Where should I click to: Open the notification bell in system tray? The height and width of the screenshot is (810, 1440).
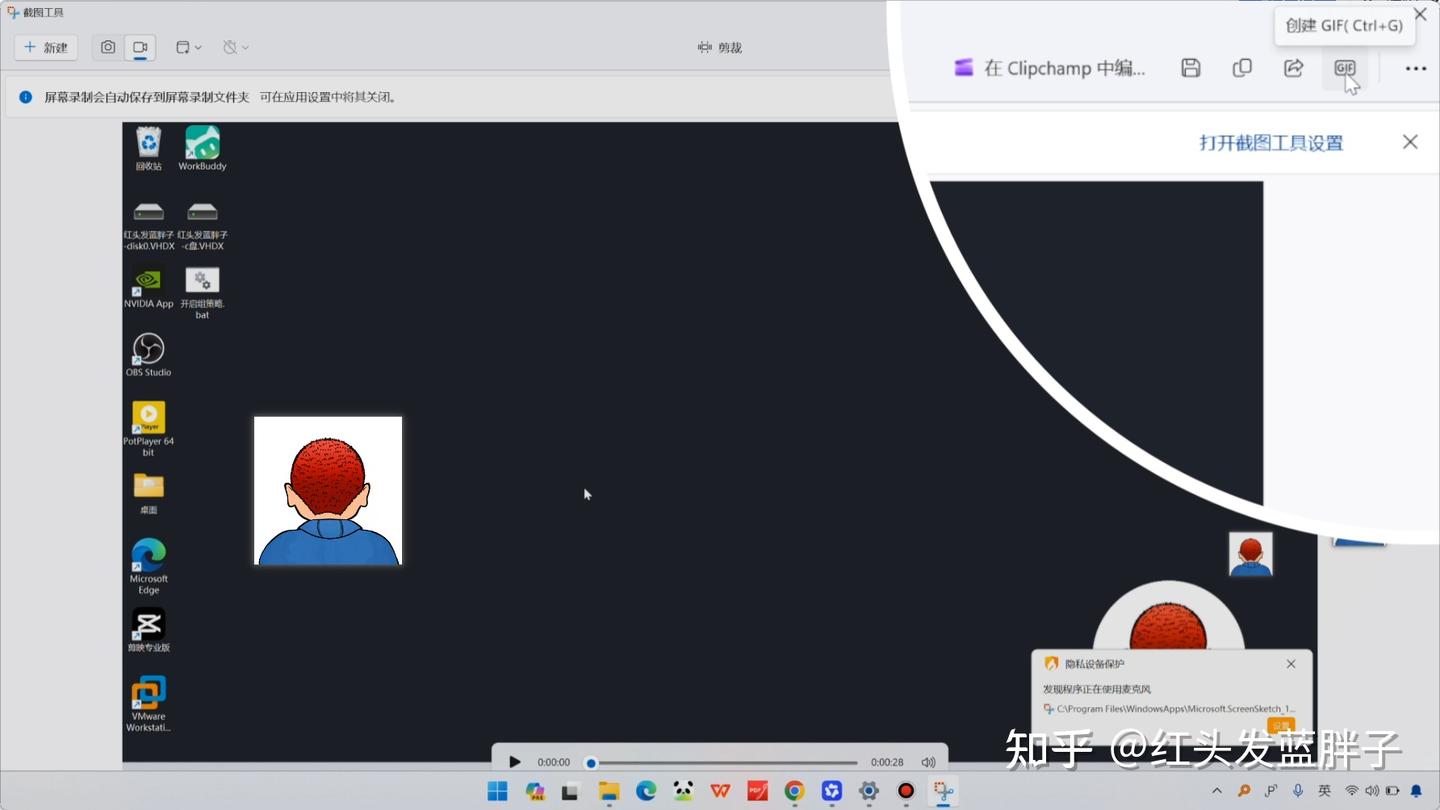pyautogui.click(x=1416, y=791)
